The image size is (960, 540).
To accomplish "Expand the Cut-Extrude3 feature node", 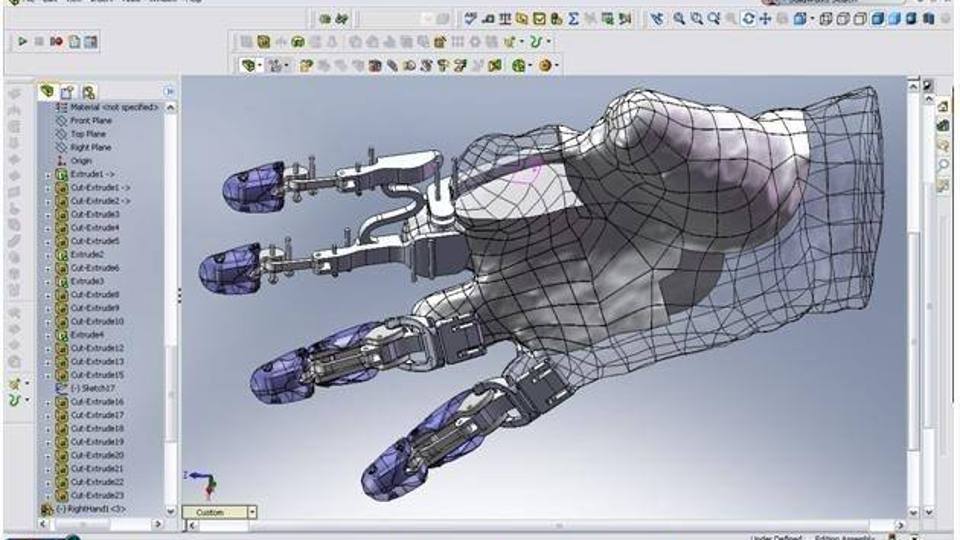I will pos(48,215).
